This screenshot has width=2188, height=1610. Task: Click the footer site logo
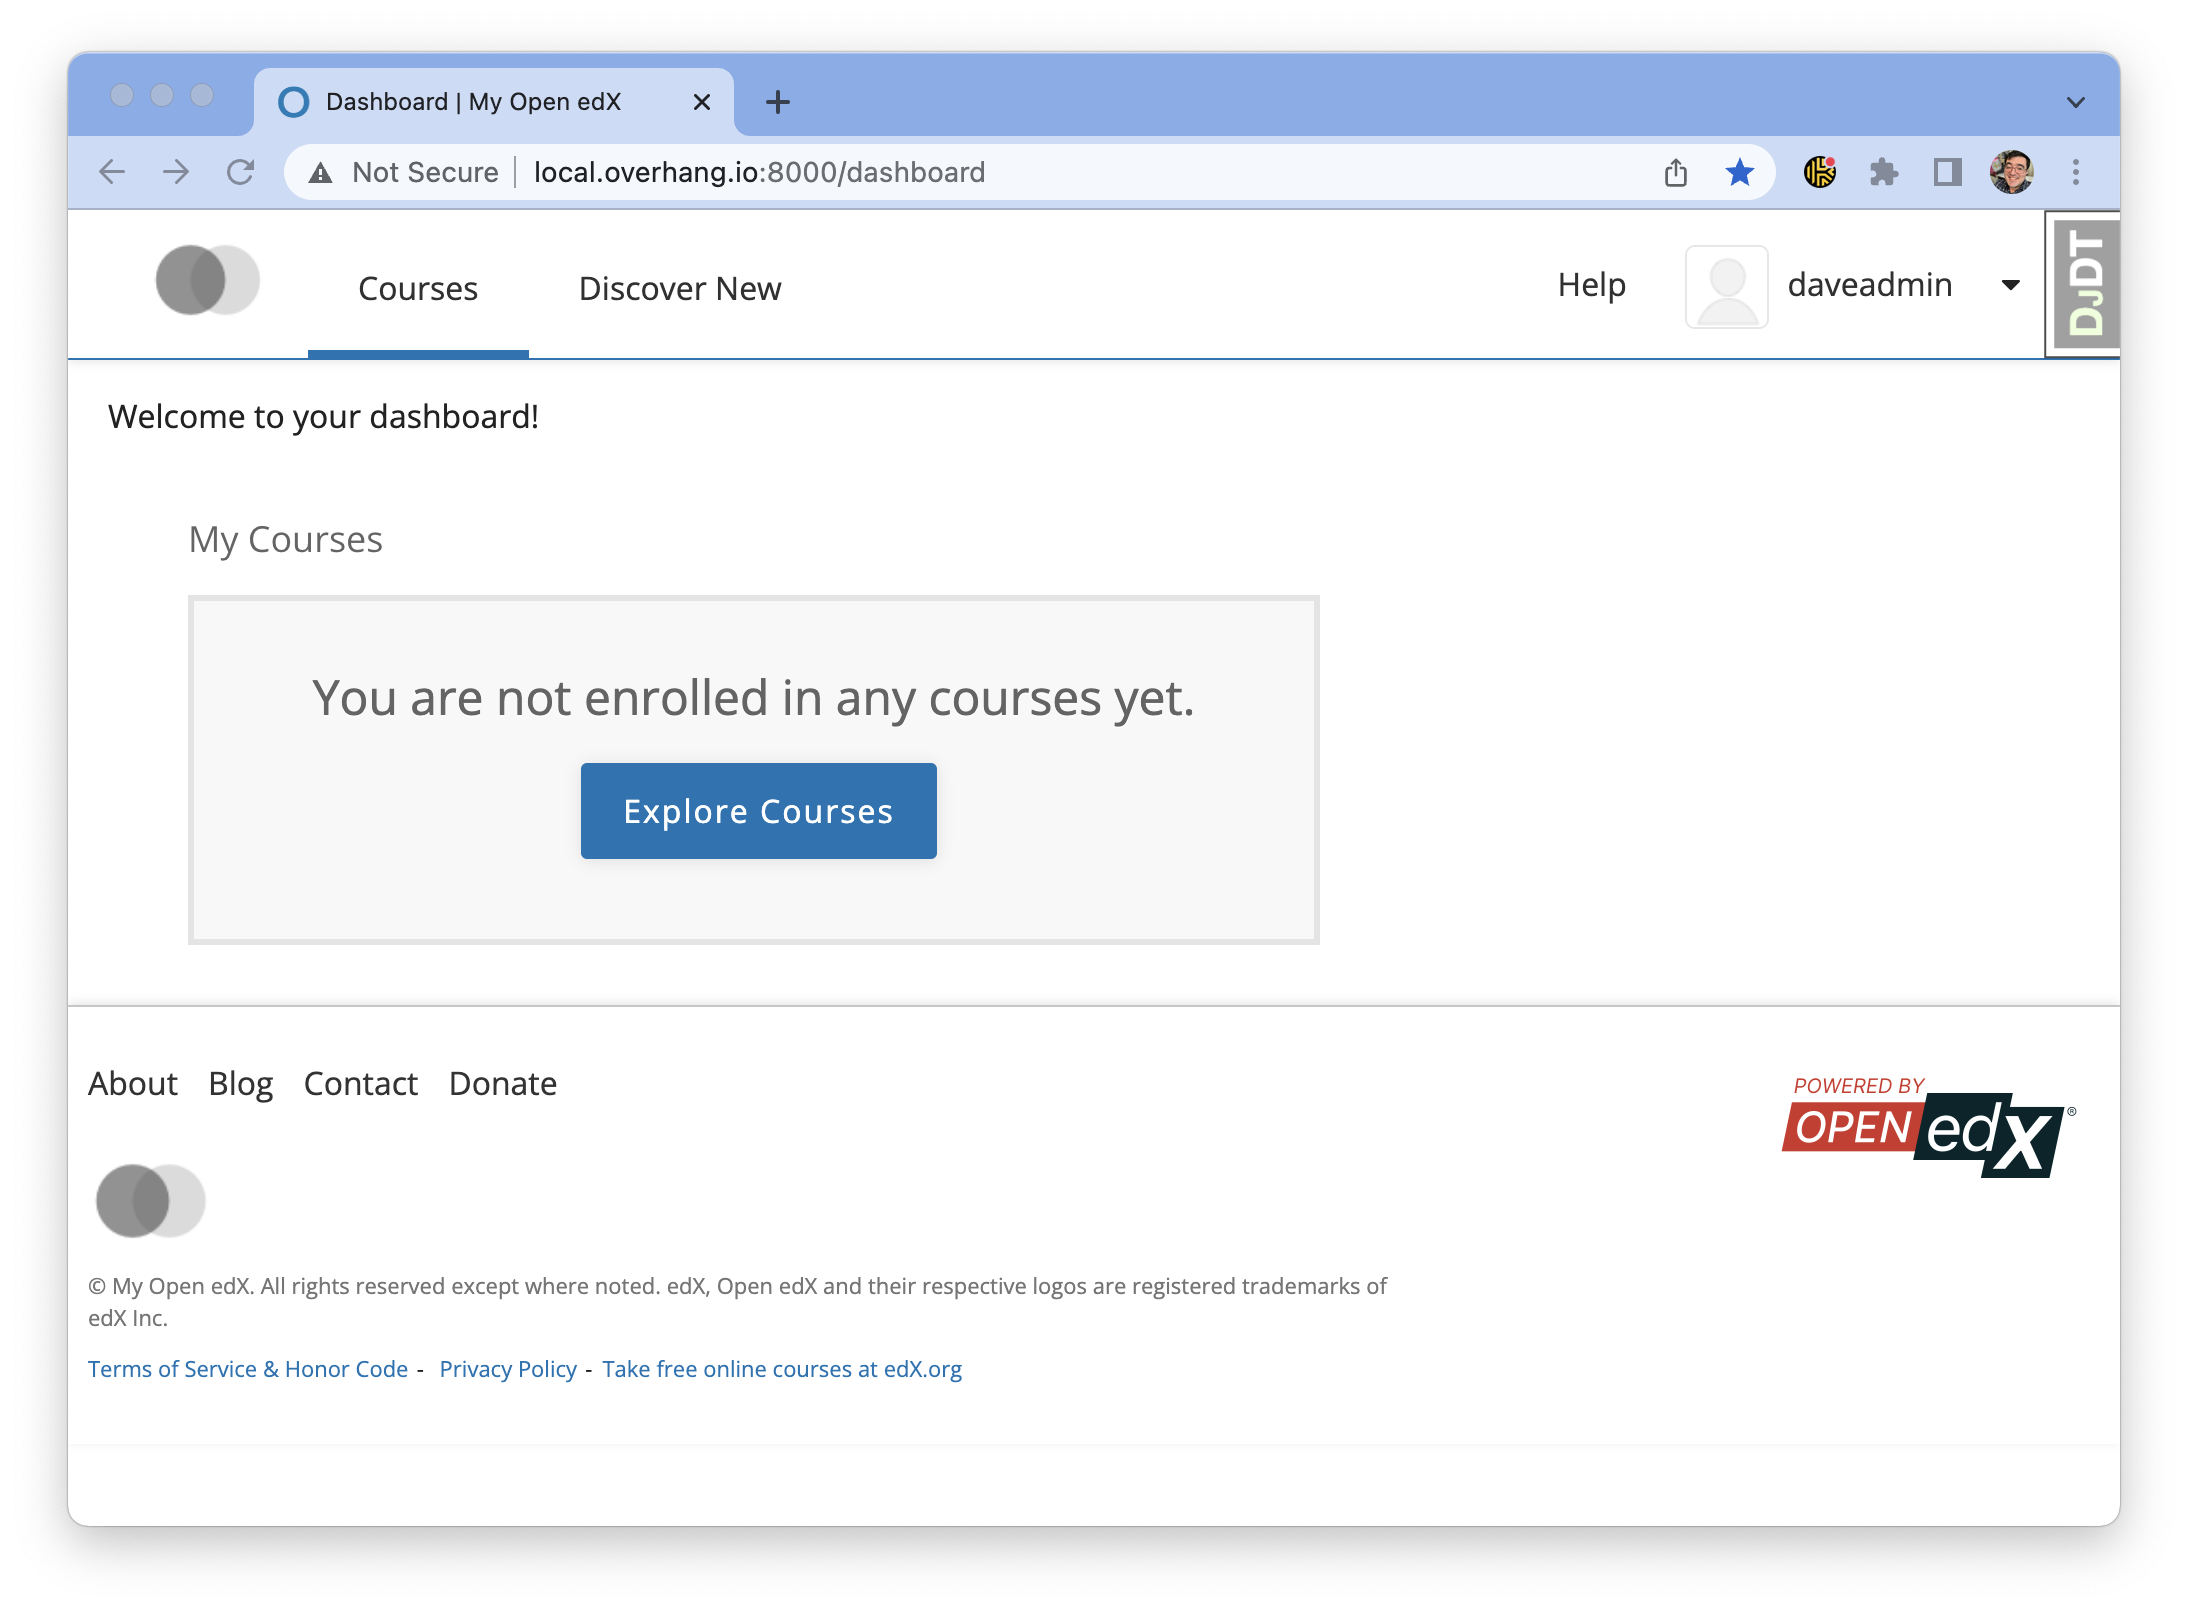click(x=149, y=1199)
